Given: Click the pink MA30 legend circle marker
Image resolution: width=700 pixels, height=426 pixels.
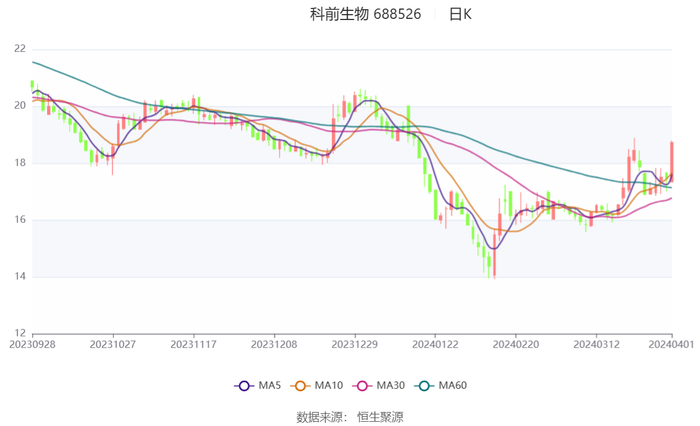Looking at the screenshot, I should (x=361, y=386).
